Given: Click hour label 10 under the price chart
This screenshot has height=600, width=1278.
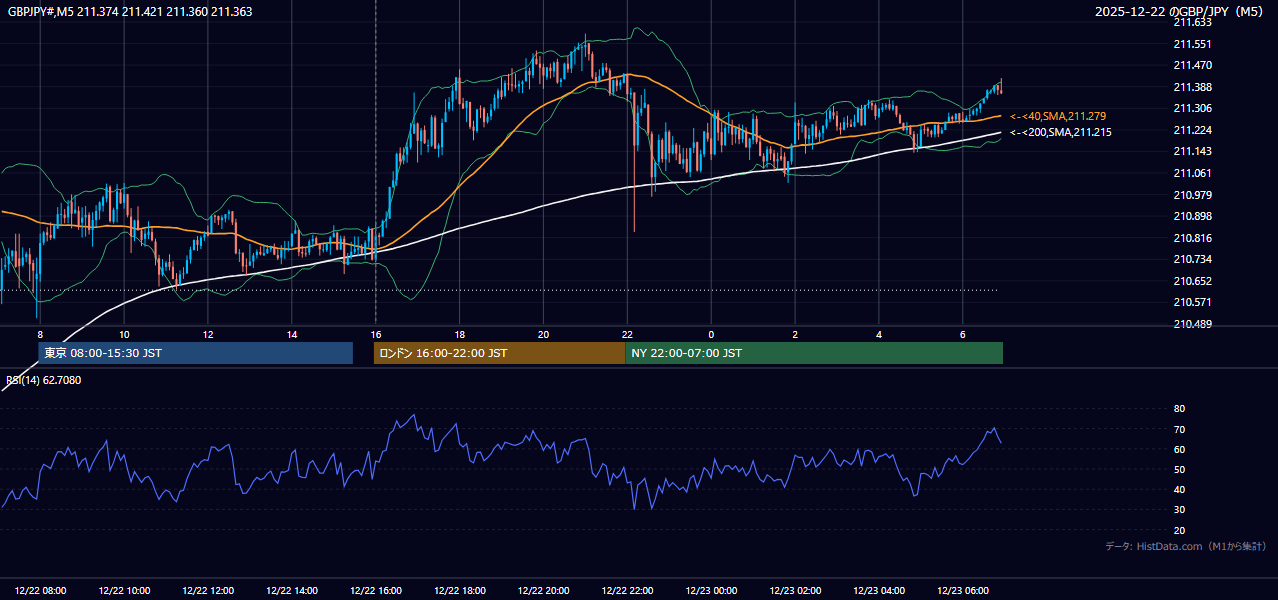Looking at the screenshot, I should pos(124,334).
